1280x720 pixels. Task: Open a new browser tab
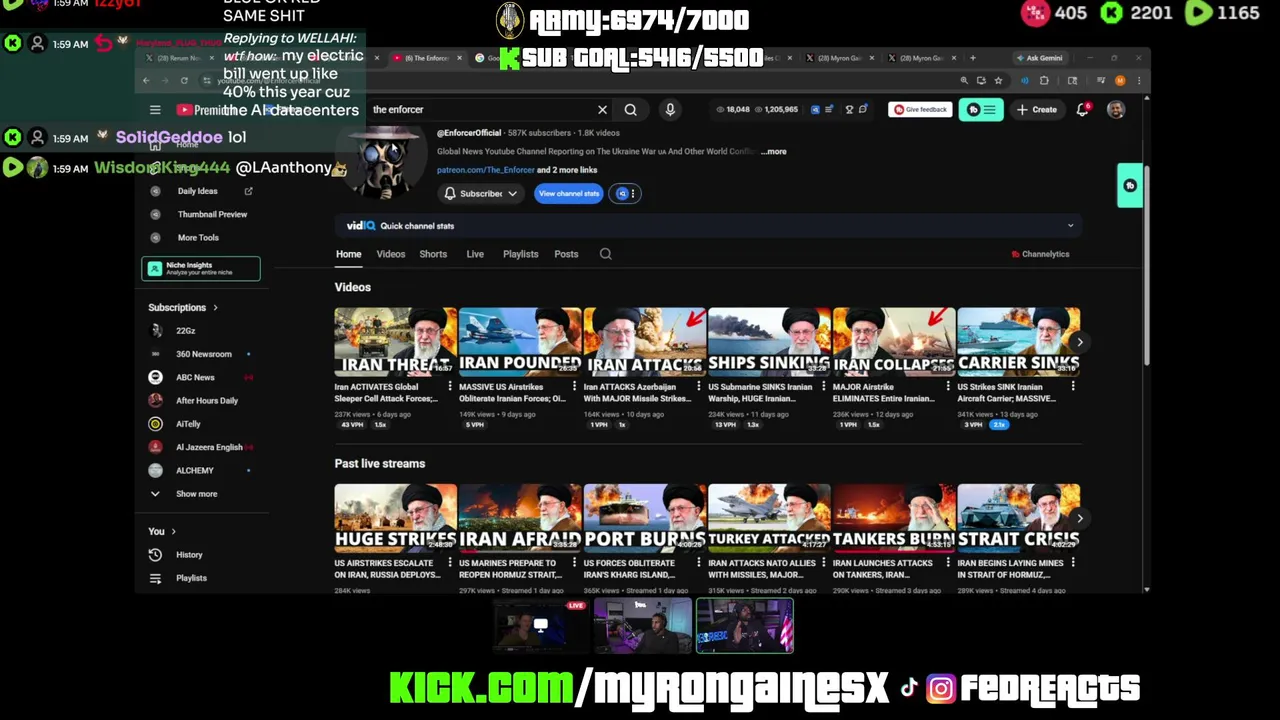[972, 58]
